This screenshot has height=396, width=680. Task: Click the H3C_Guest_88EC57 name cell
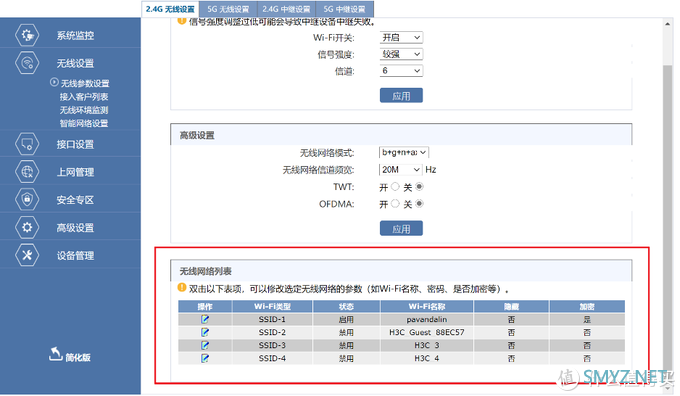click(x=427, y=332)
